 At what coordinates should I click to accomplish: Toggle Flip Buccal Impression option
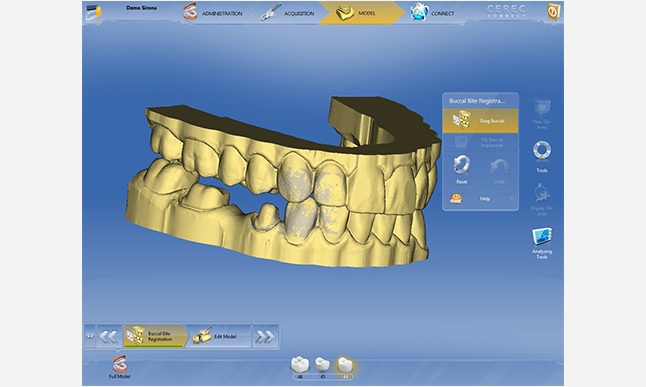click(x=480, y=143)
